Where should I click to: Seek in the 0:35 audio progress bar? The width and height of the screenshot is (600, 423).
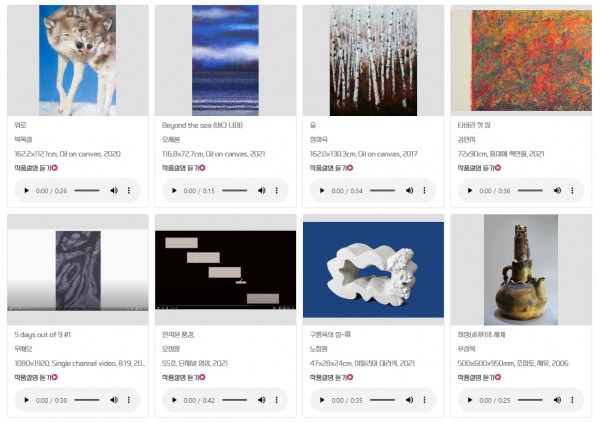(x=382, y=400)
